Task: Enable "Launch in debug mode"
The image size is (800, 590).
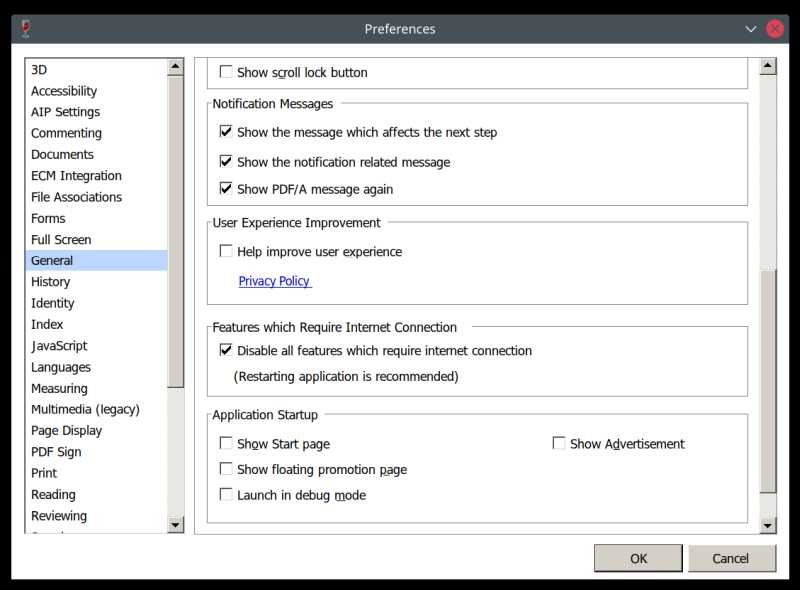Action: (x=226, y=494)
